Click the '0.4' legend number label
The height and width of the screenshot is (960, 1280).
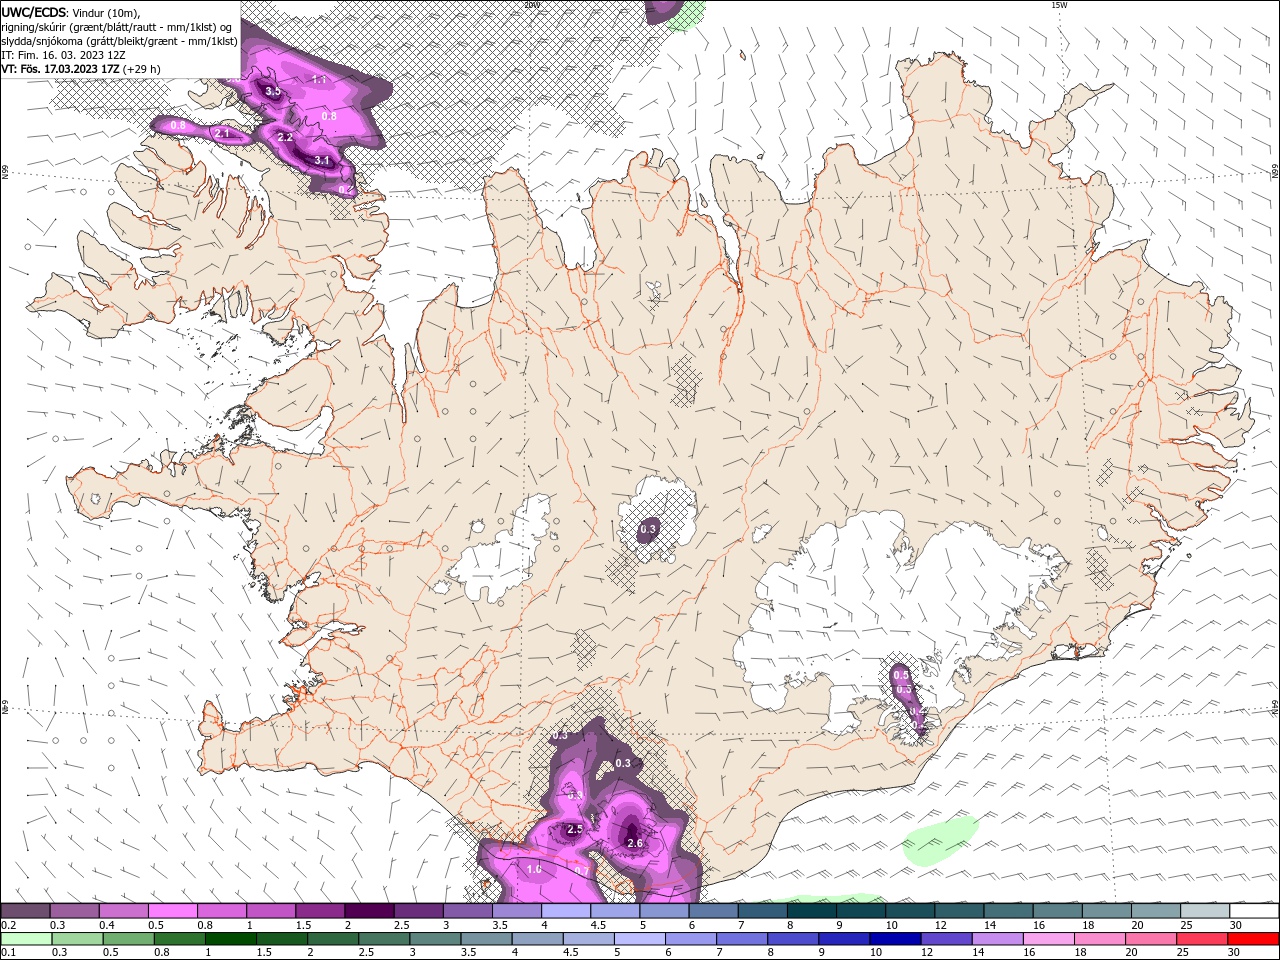click(107, 925)
